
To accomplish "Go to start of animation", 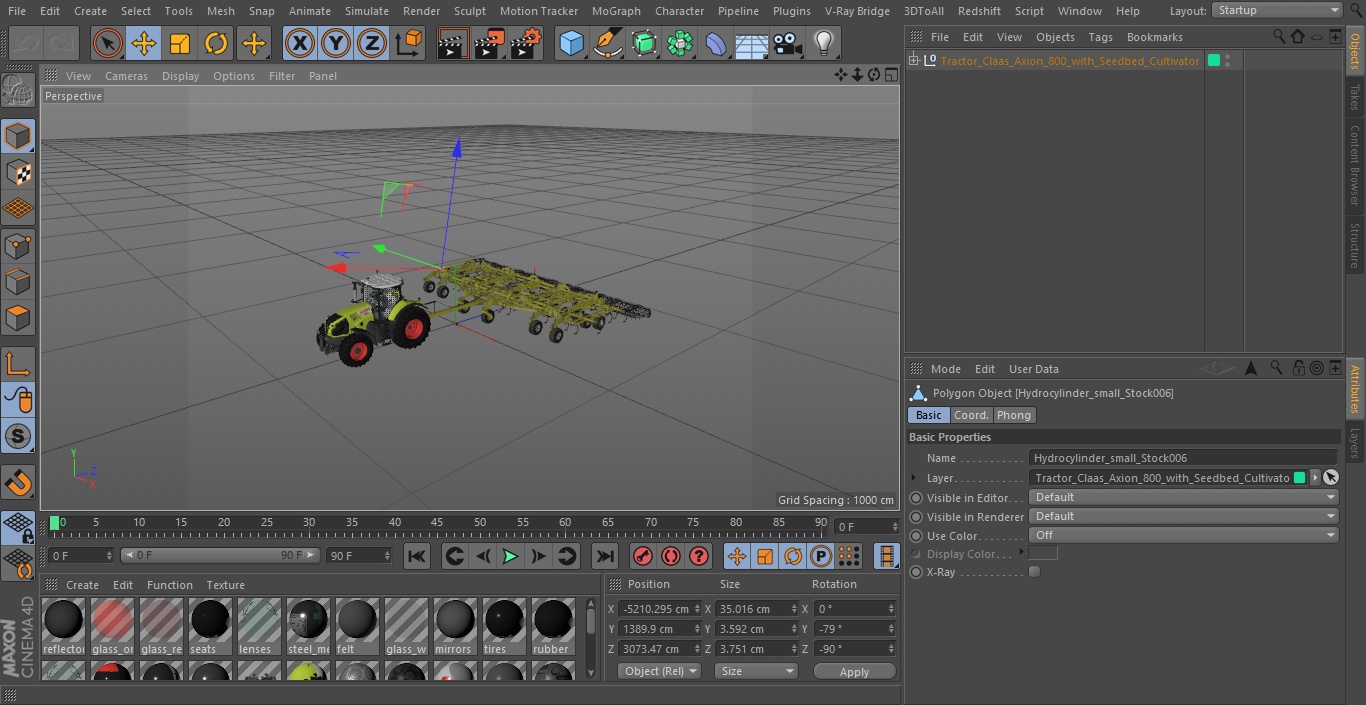I will click(x=417, y=556).
